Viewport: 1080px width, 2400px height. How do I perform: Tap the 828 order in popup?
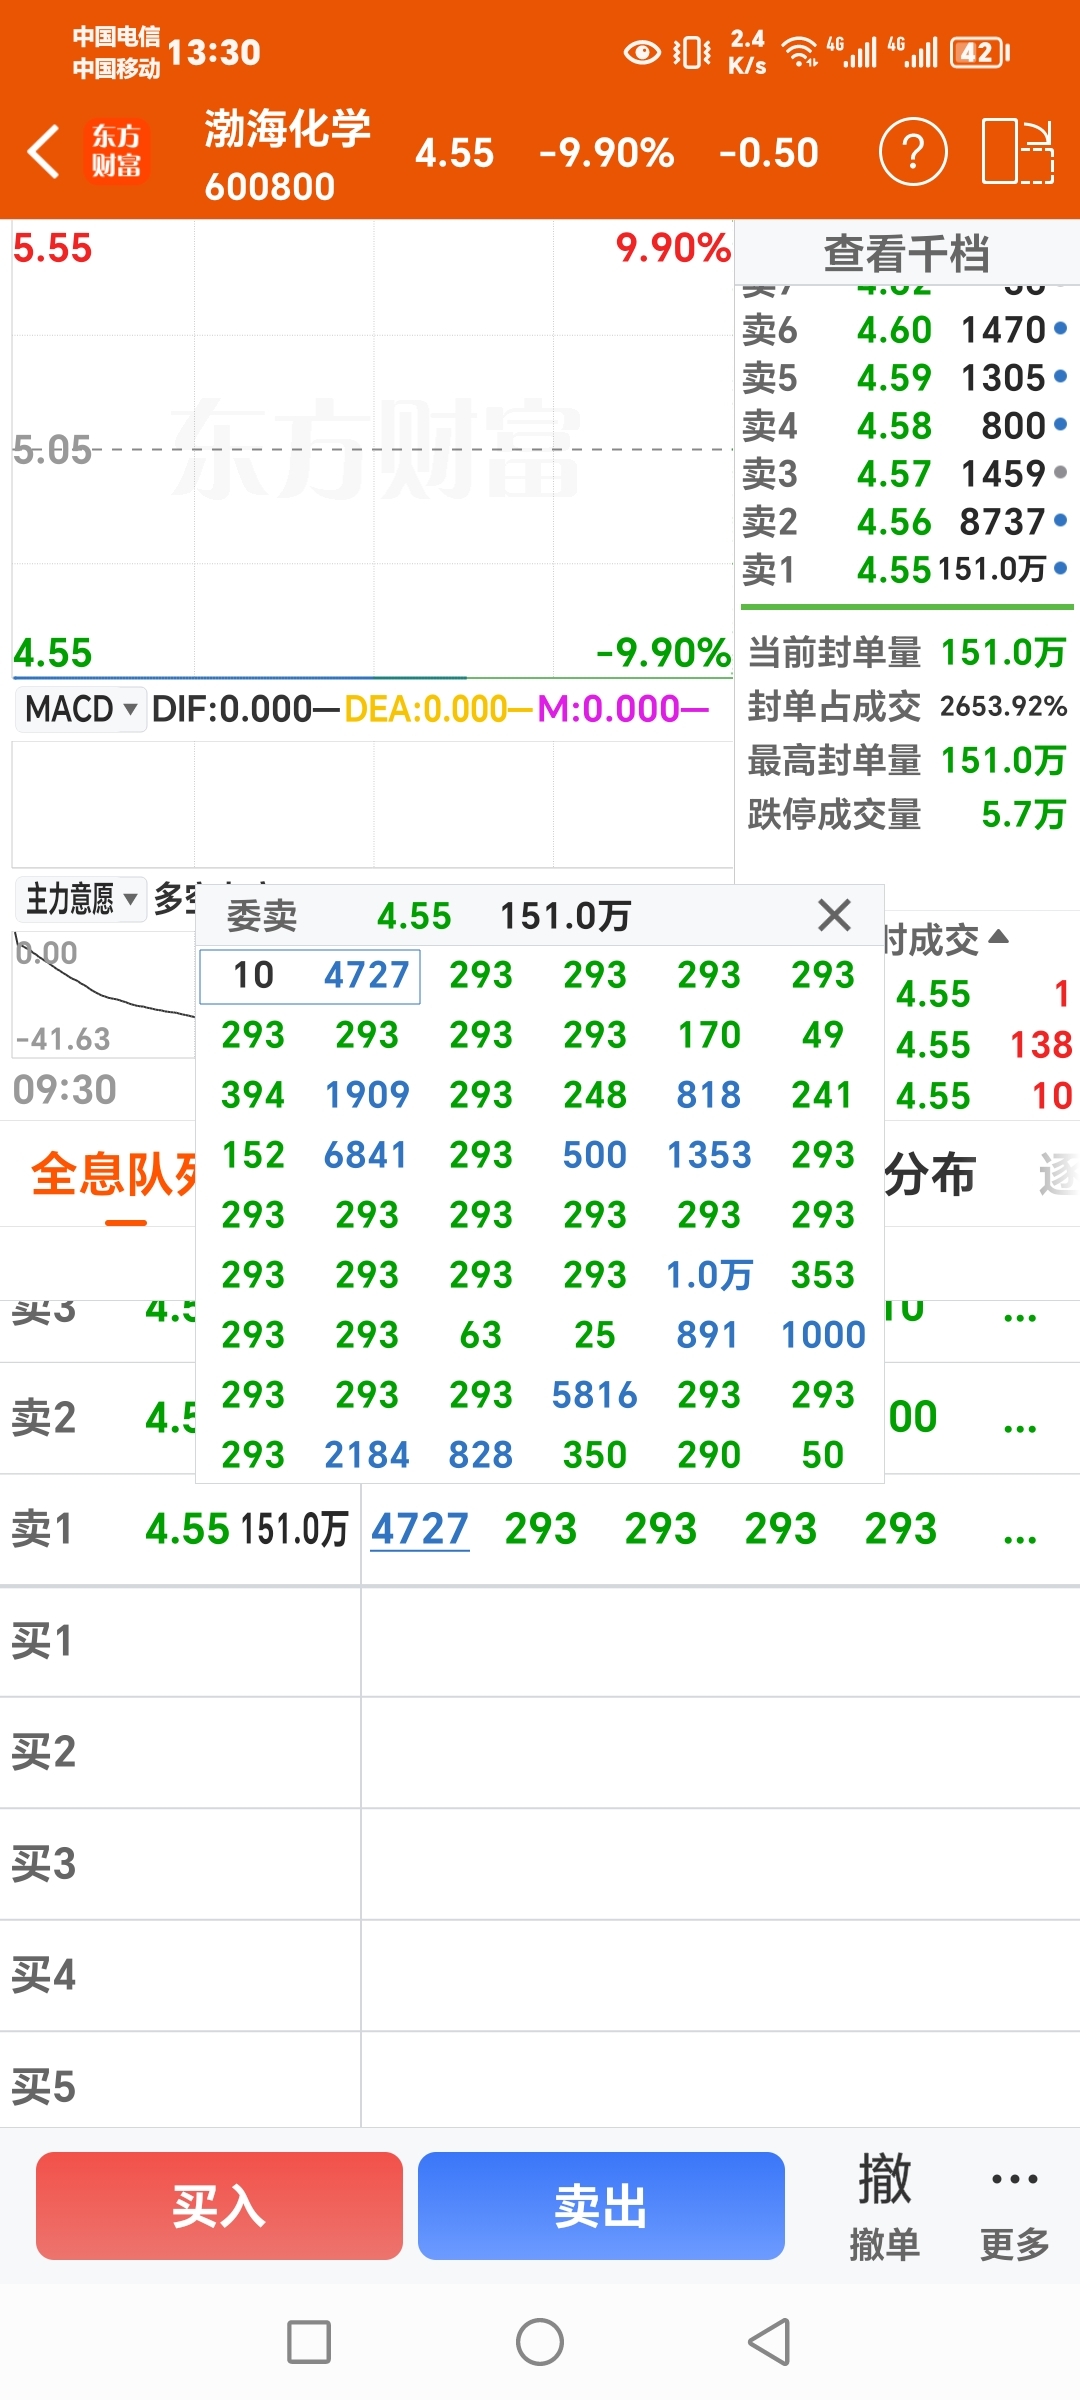point(481,1455)
